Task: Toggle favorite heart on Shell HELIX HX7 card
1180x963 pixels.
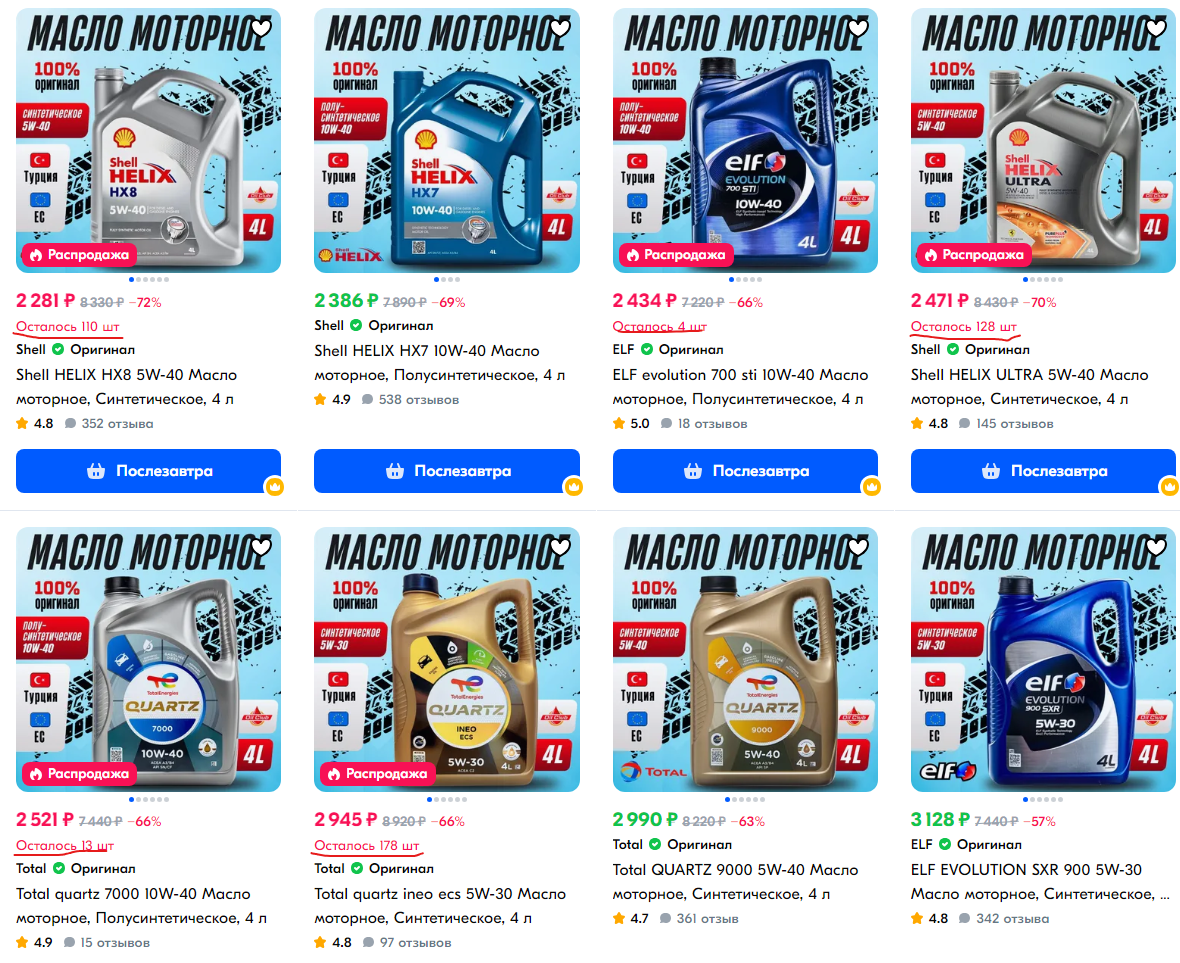Action: pos(560,29)
